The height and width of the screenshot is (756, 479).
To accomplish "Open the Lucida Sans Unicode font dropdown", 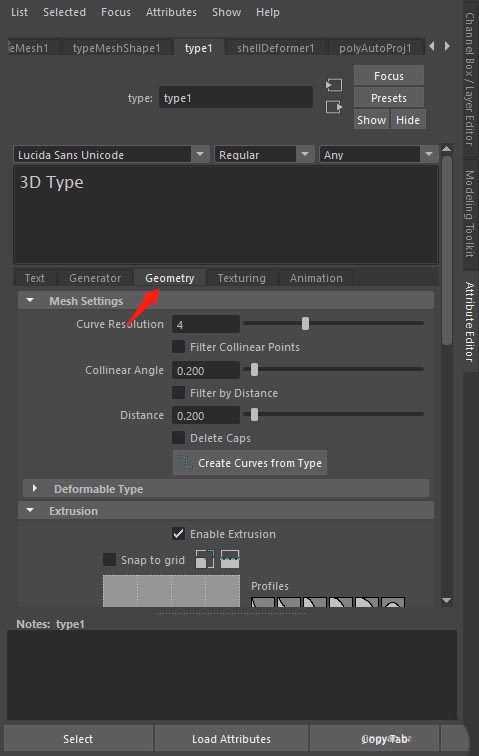I will (111, 155).
